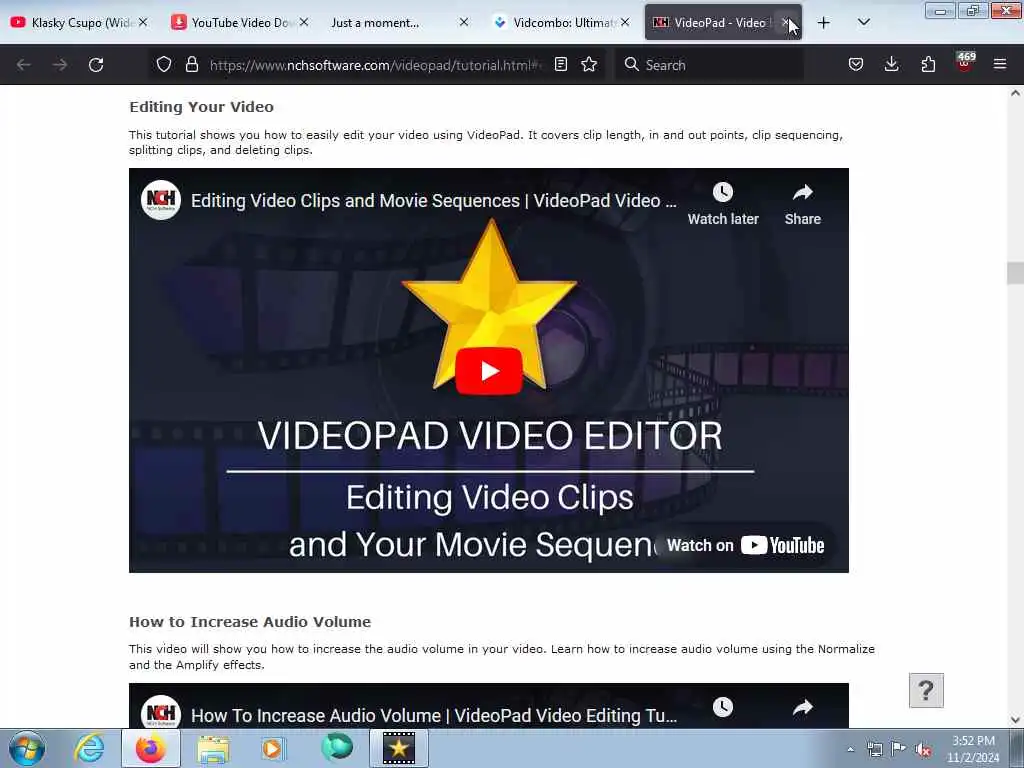Open Editing Video Clips and Movie Sequences title link
Image resolution: width=1024 pixels, height=768 pixels.
[x=434, y=200]
